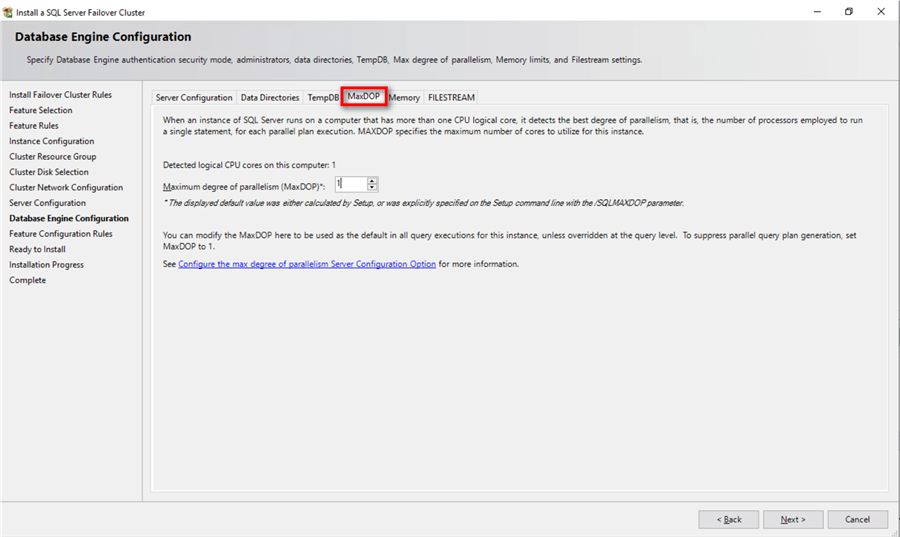
Task: Switch to the FILESTREAM tab
Action: pyautogui.click(x=451, y=98)
